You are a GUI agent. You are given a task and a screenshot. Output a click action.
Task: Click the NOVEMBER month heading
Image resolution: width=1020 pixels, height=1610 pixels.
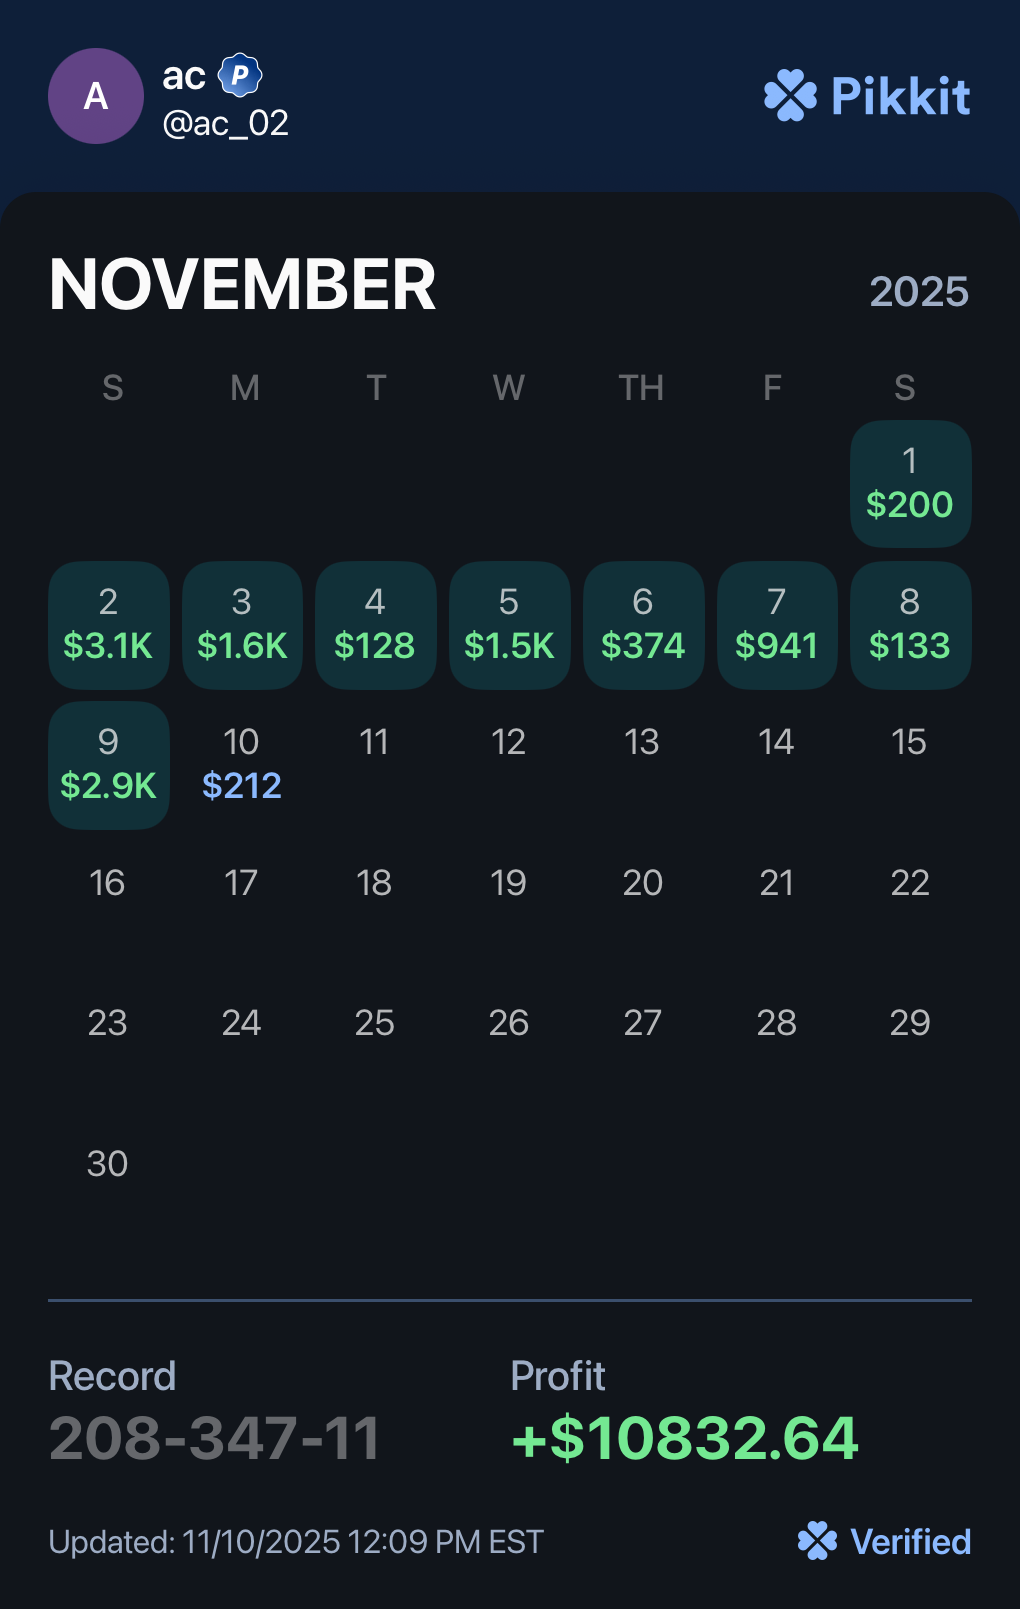tap(243, 285)
